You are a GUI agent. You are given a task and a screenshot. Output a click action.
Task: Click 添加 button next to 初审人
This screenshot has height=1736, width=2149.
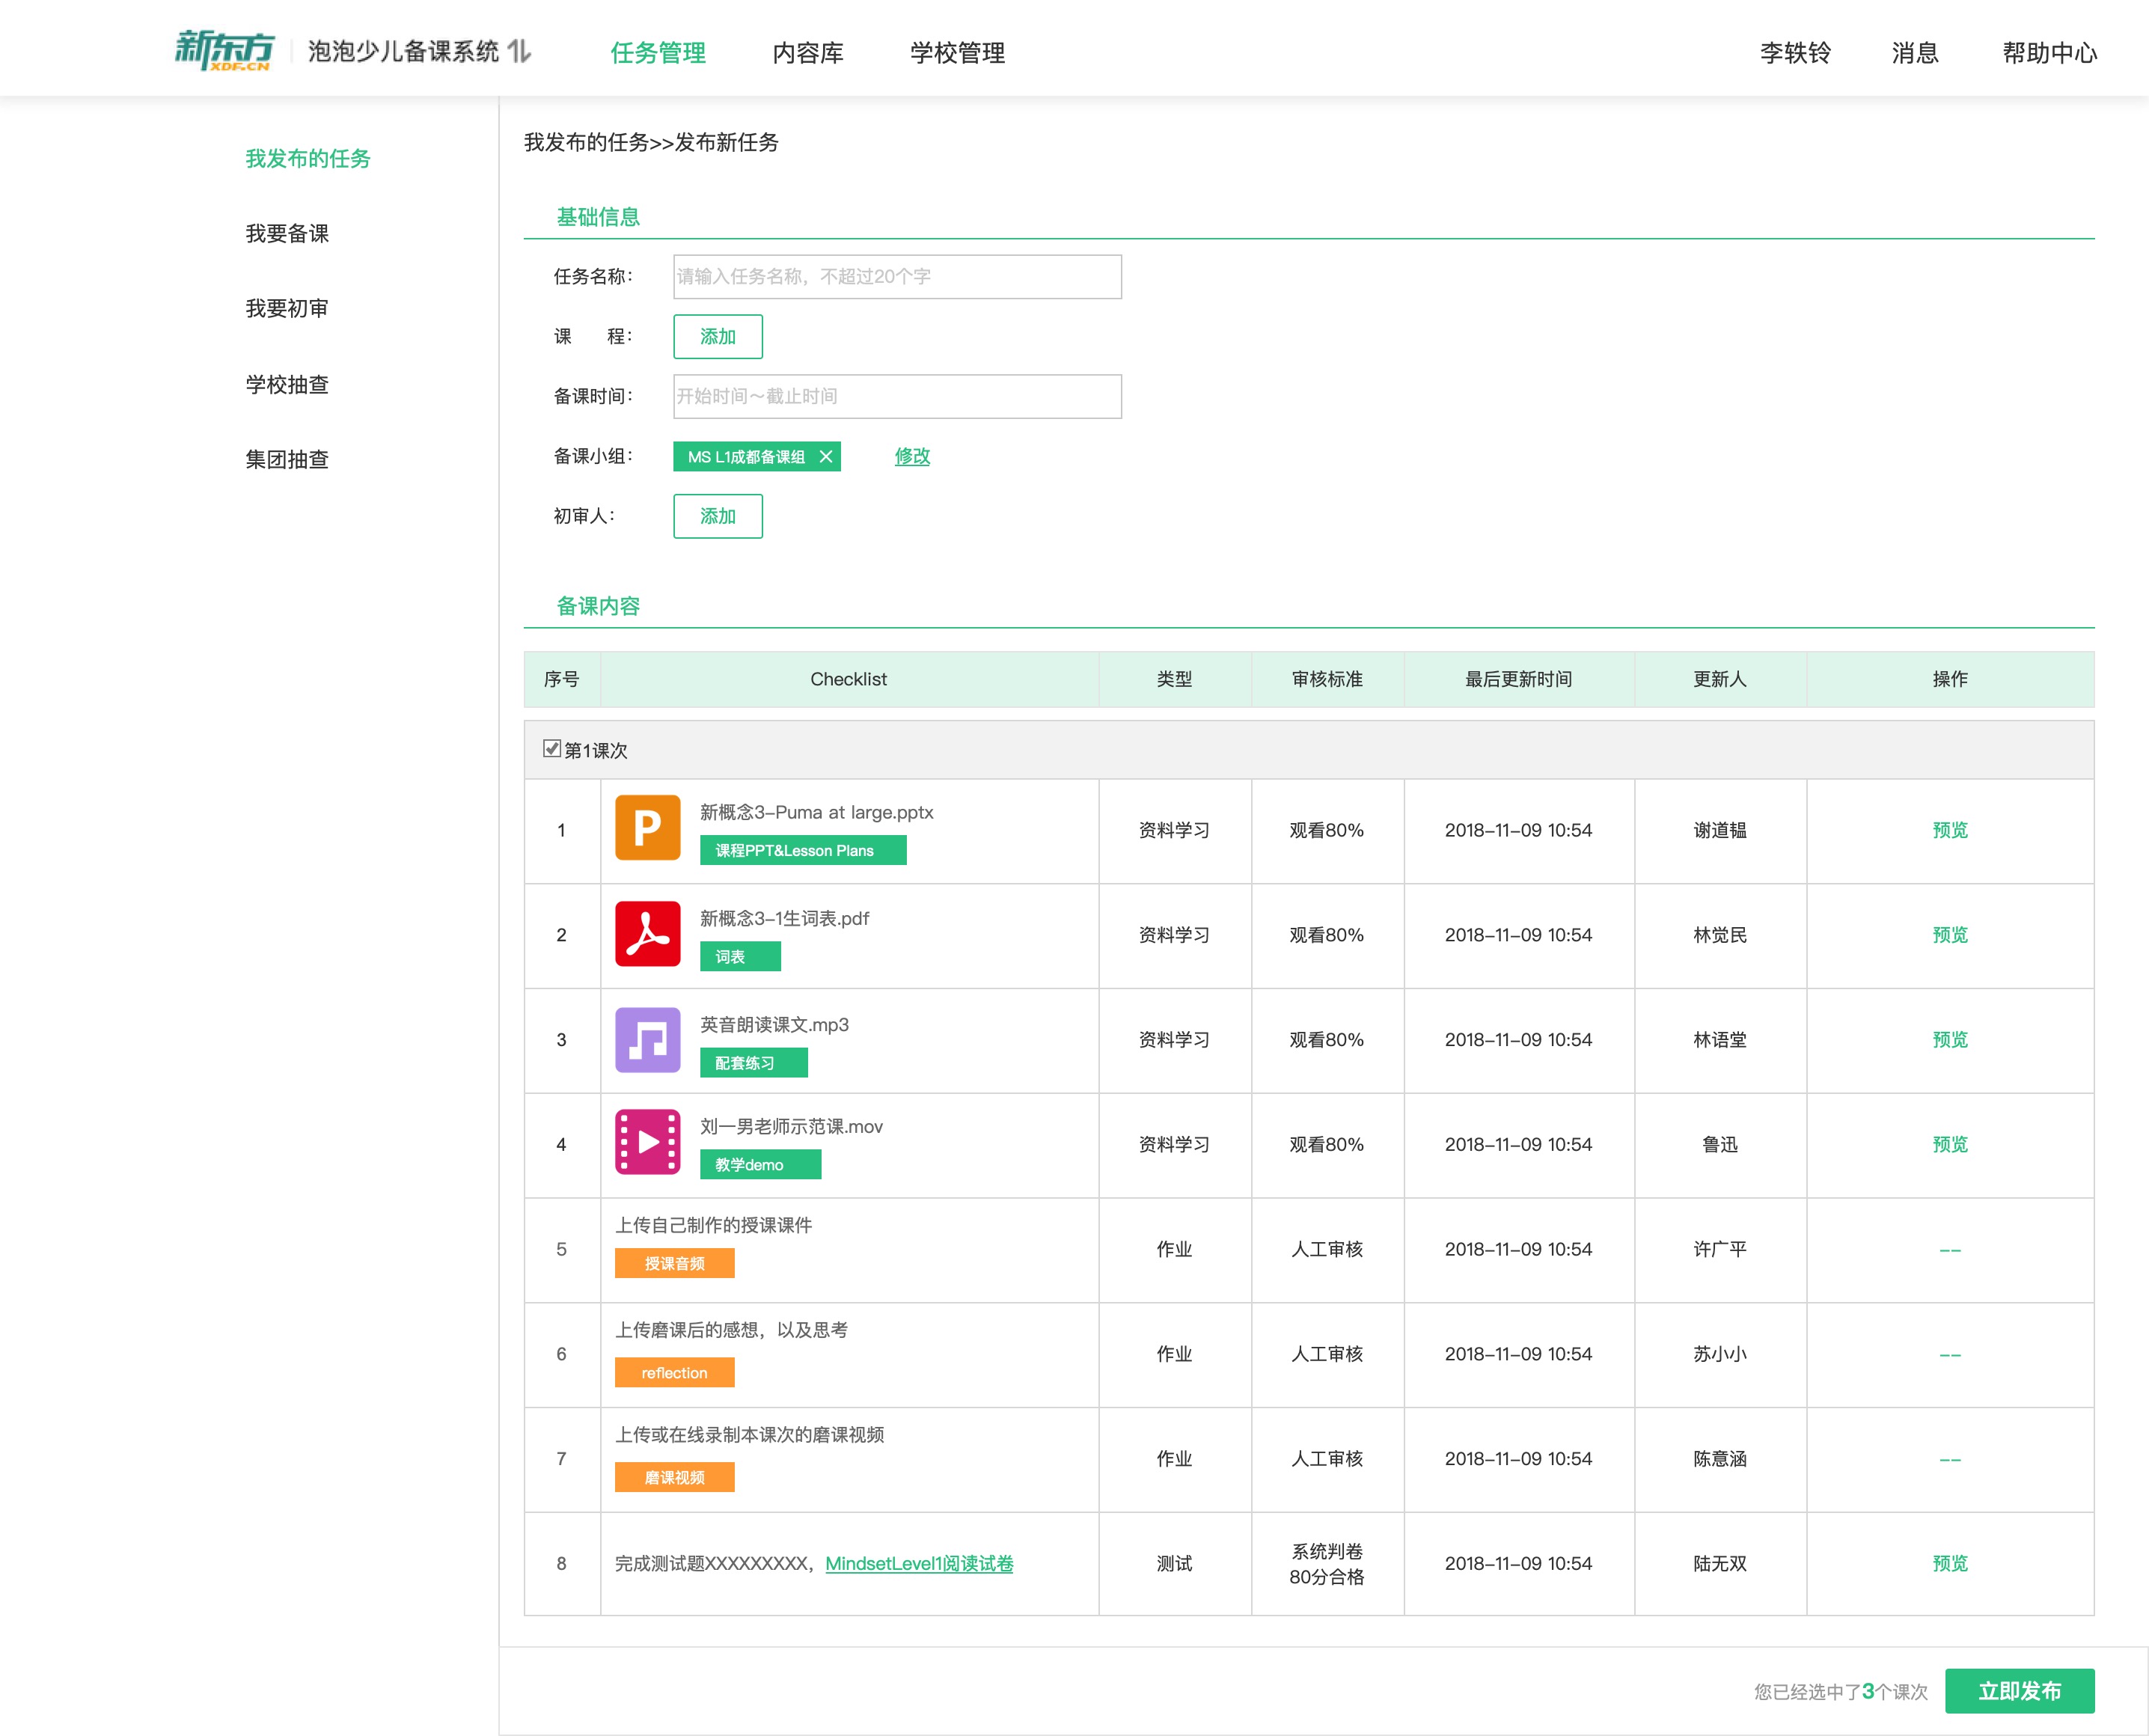tap(718, 516)
